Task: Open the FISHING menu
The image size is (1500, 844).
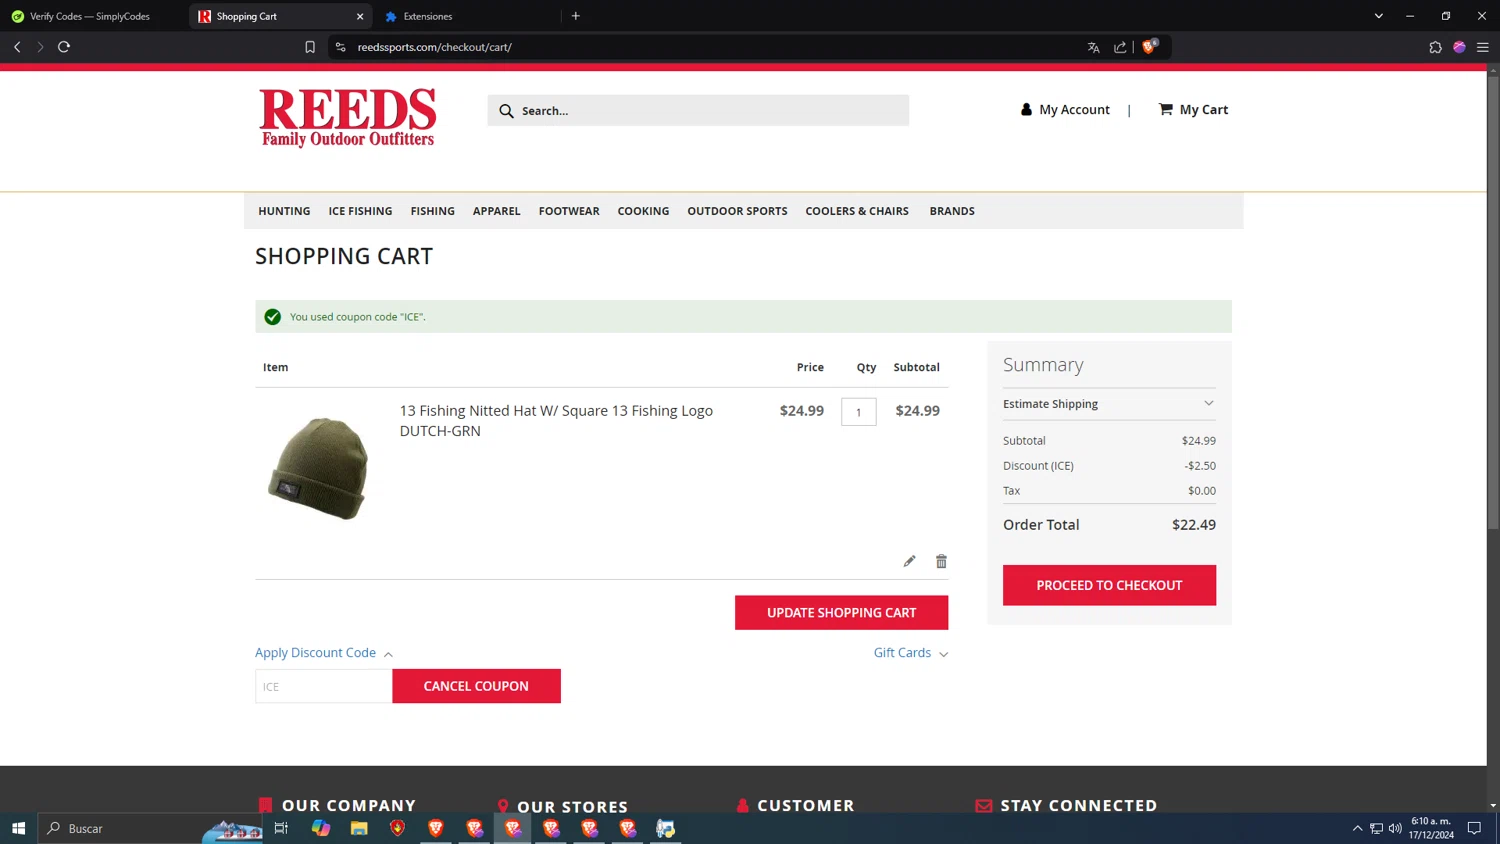Action: pos(432,211)
